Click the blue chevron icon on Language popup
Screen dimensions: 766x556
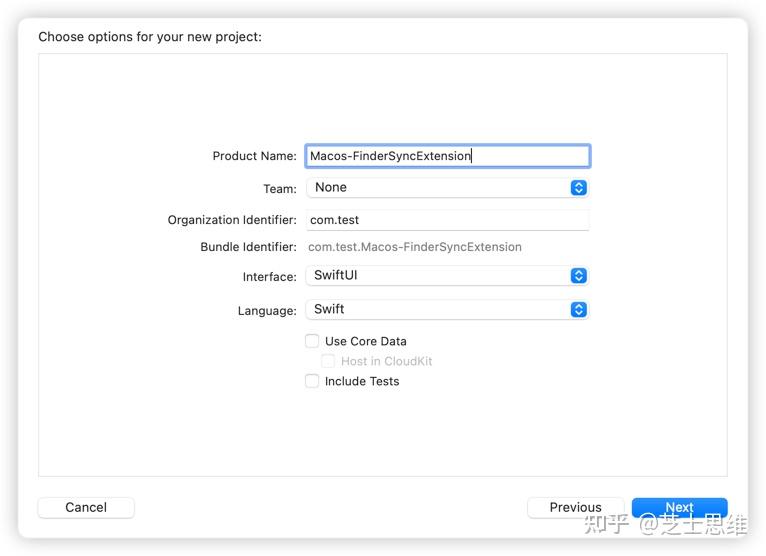click(x=578, y=309)
